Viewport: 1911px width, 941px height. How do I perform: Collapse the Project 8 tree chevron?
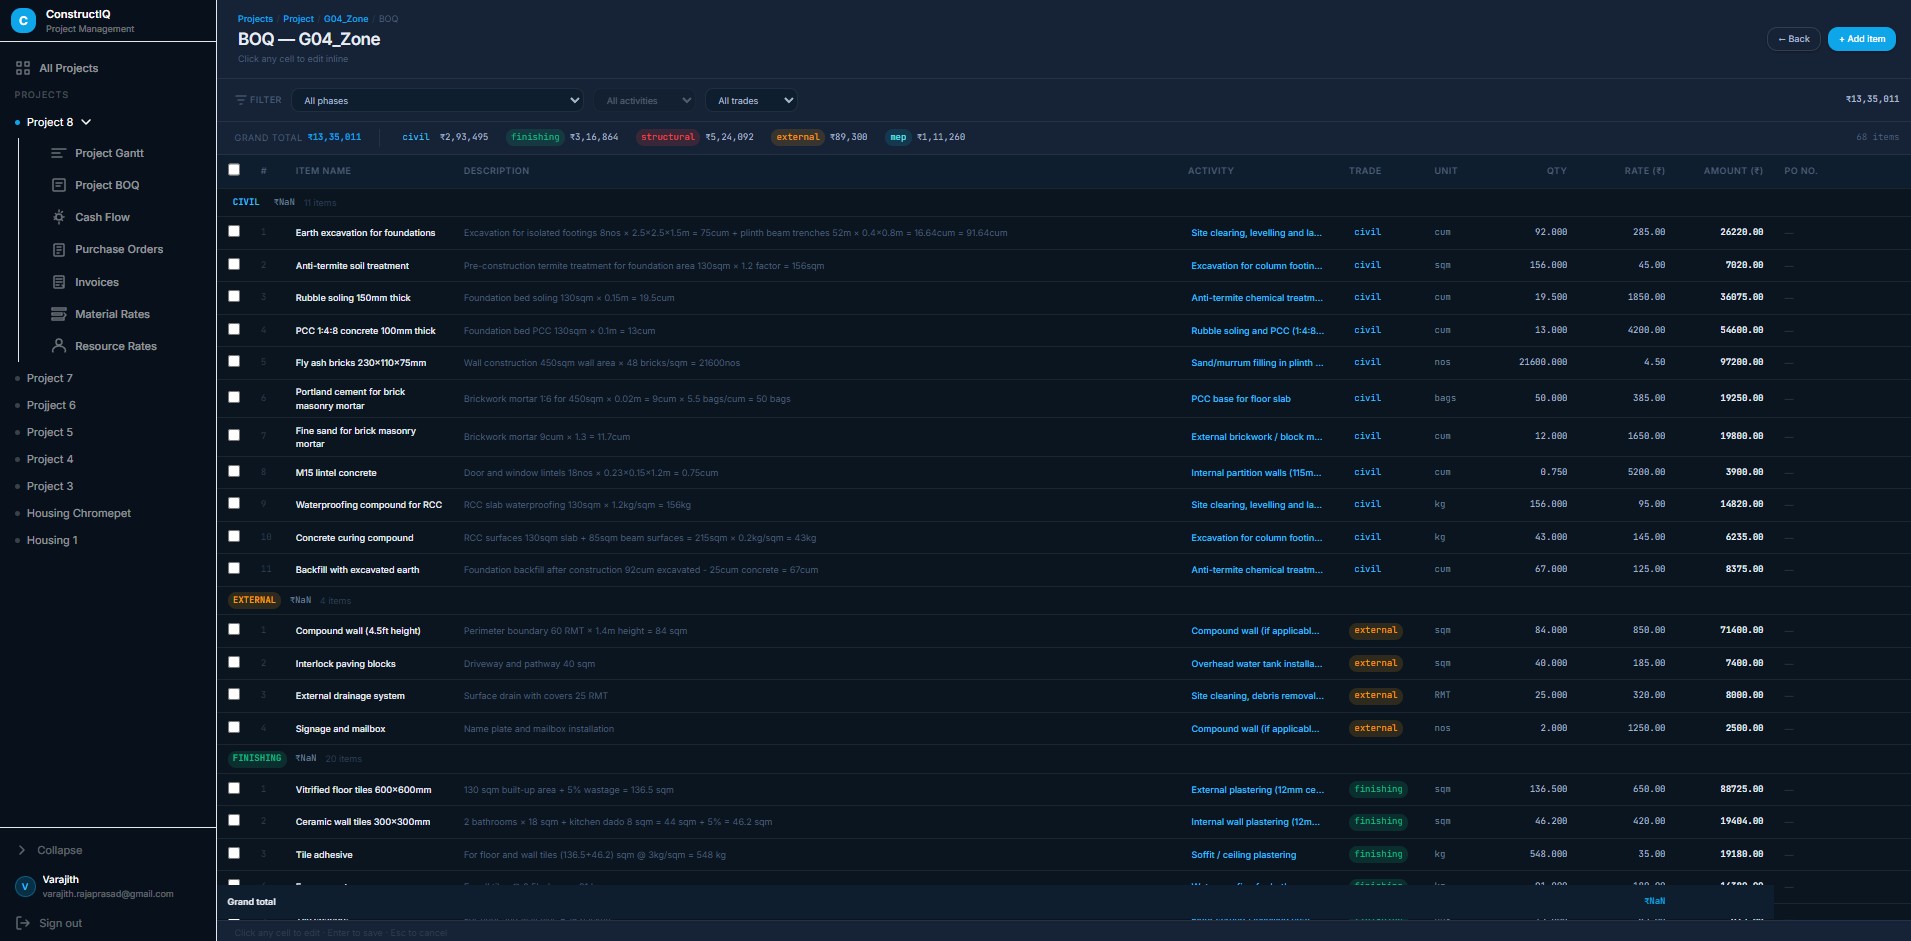(x=86, y=122)
